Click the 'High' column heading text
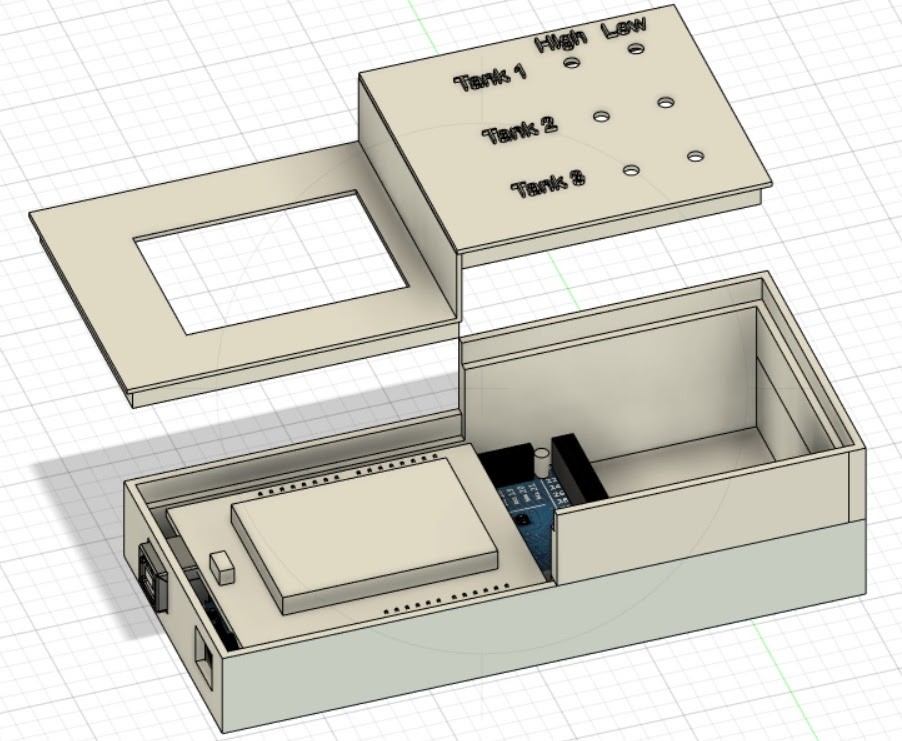Viewport: 902px width, 741px height. coord(560,40)
